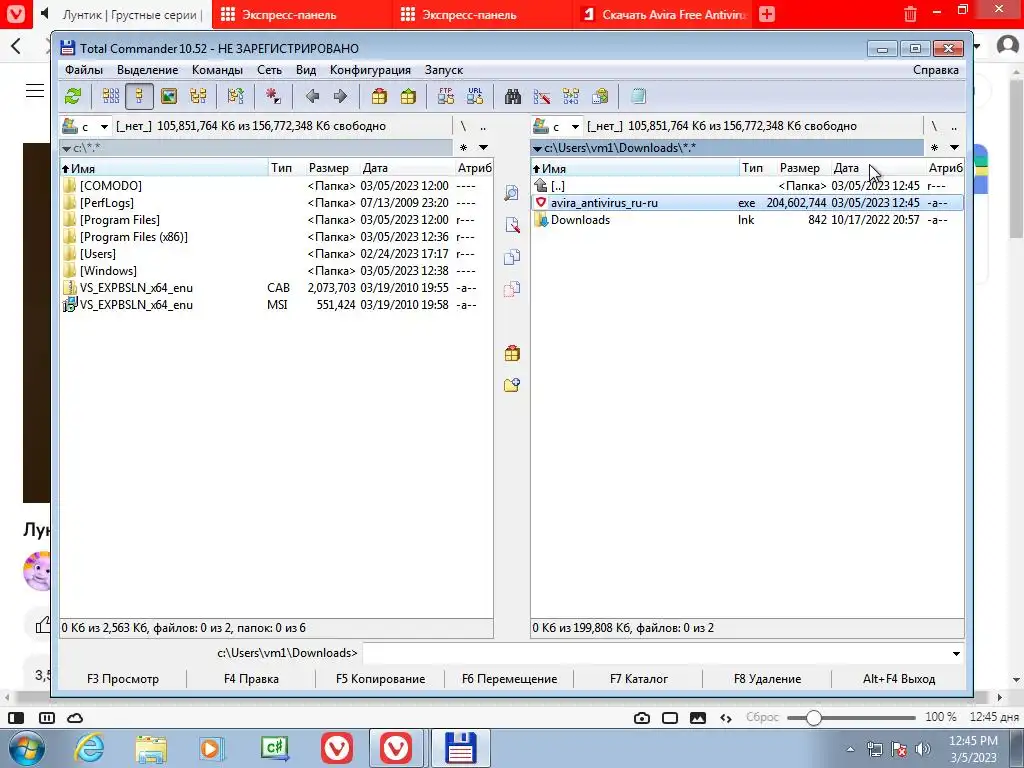Open the Выделение menu
The width and height of the screenshot is (1024, 768).
(x=148, y=70)
